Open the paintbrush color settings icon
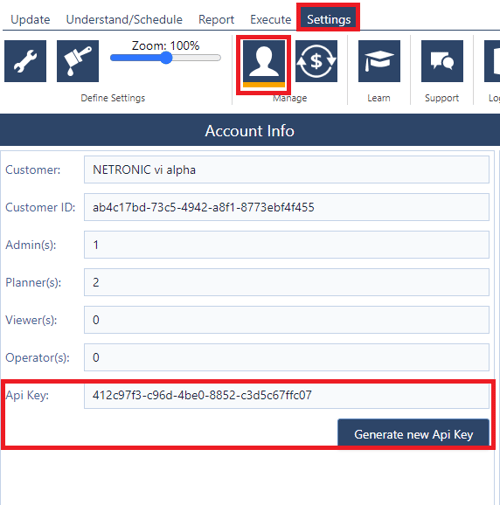 click(x=78, y=61)
